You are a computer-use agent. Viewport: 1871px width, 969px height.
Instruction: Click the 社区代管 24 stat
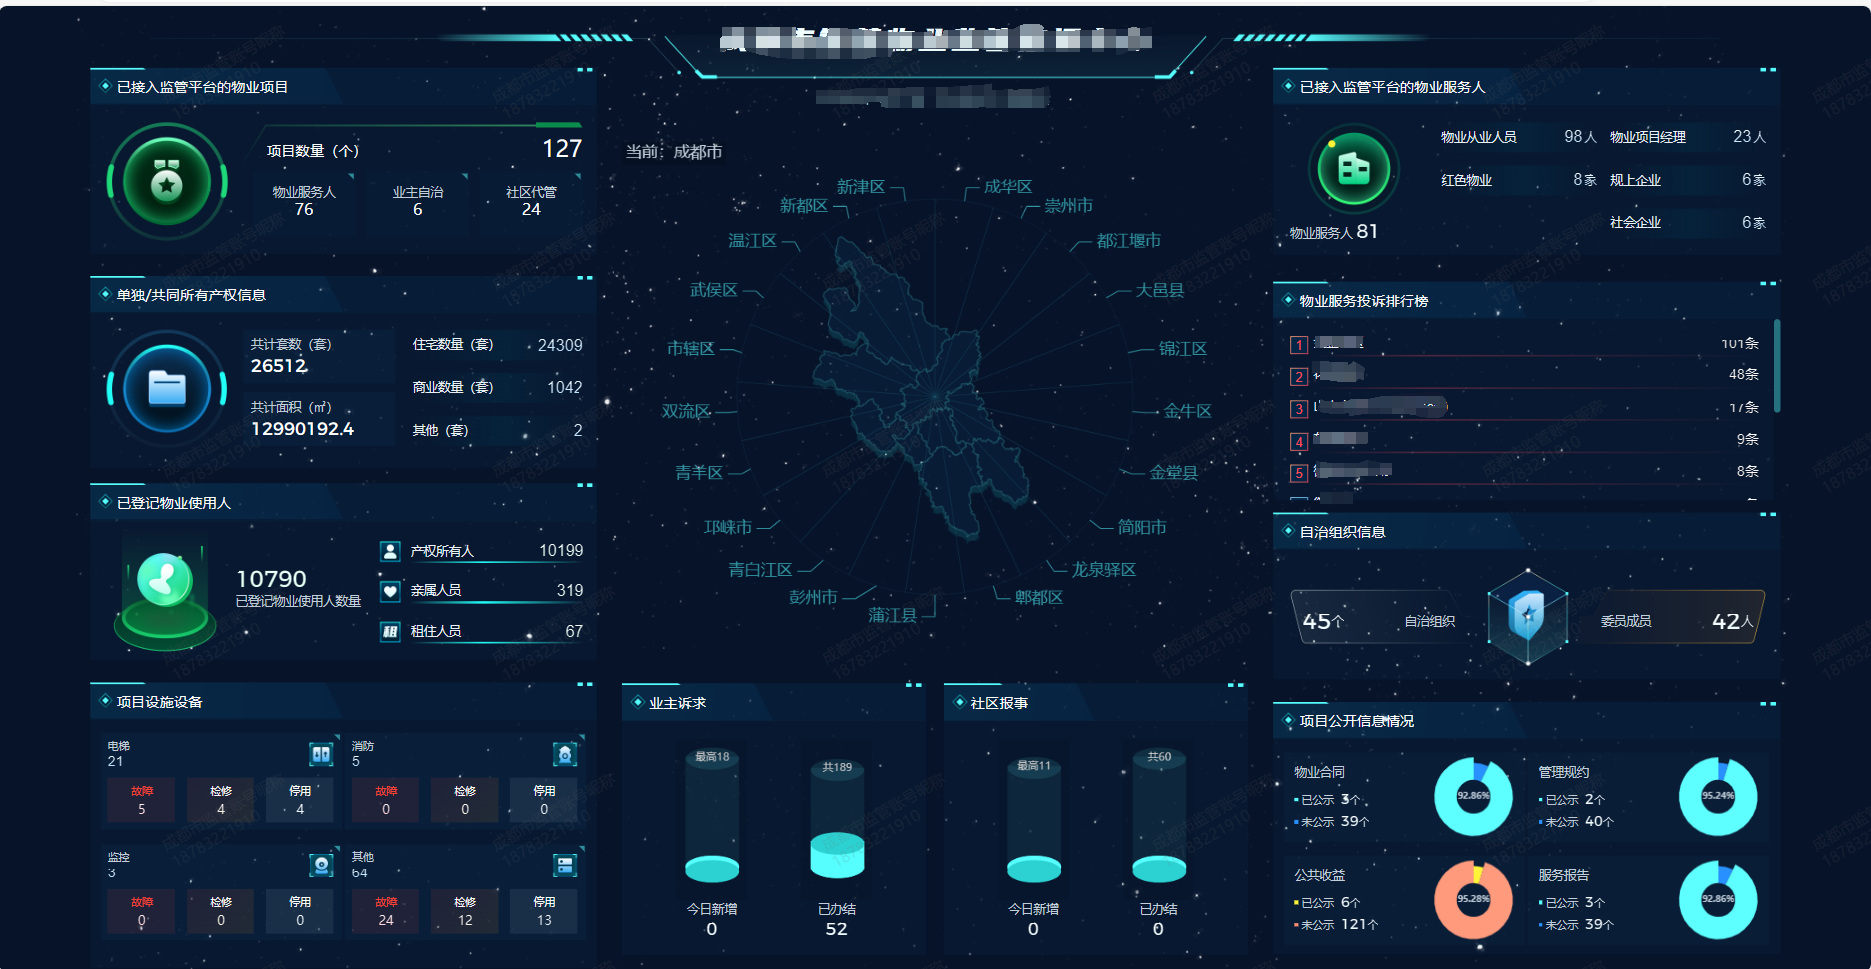point(531,201)
